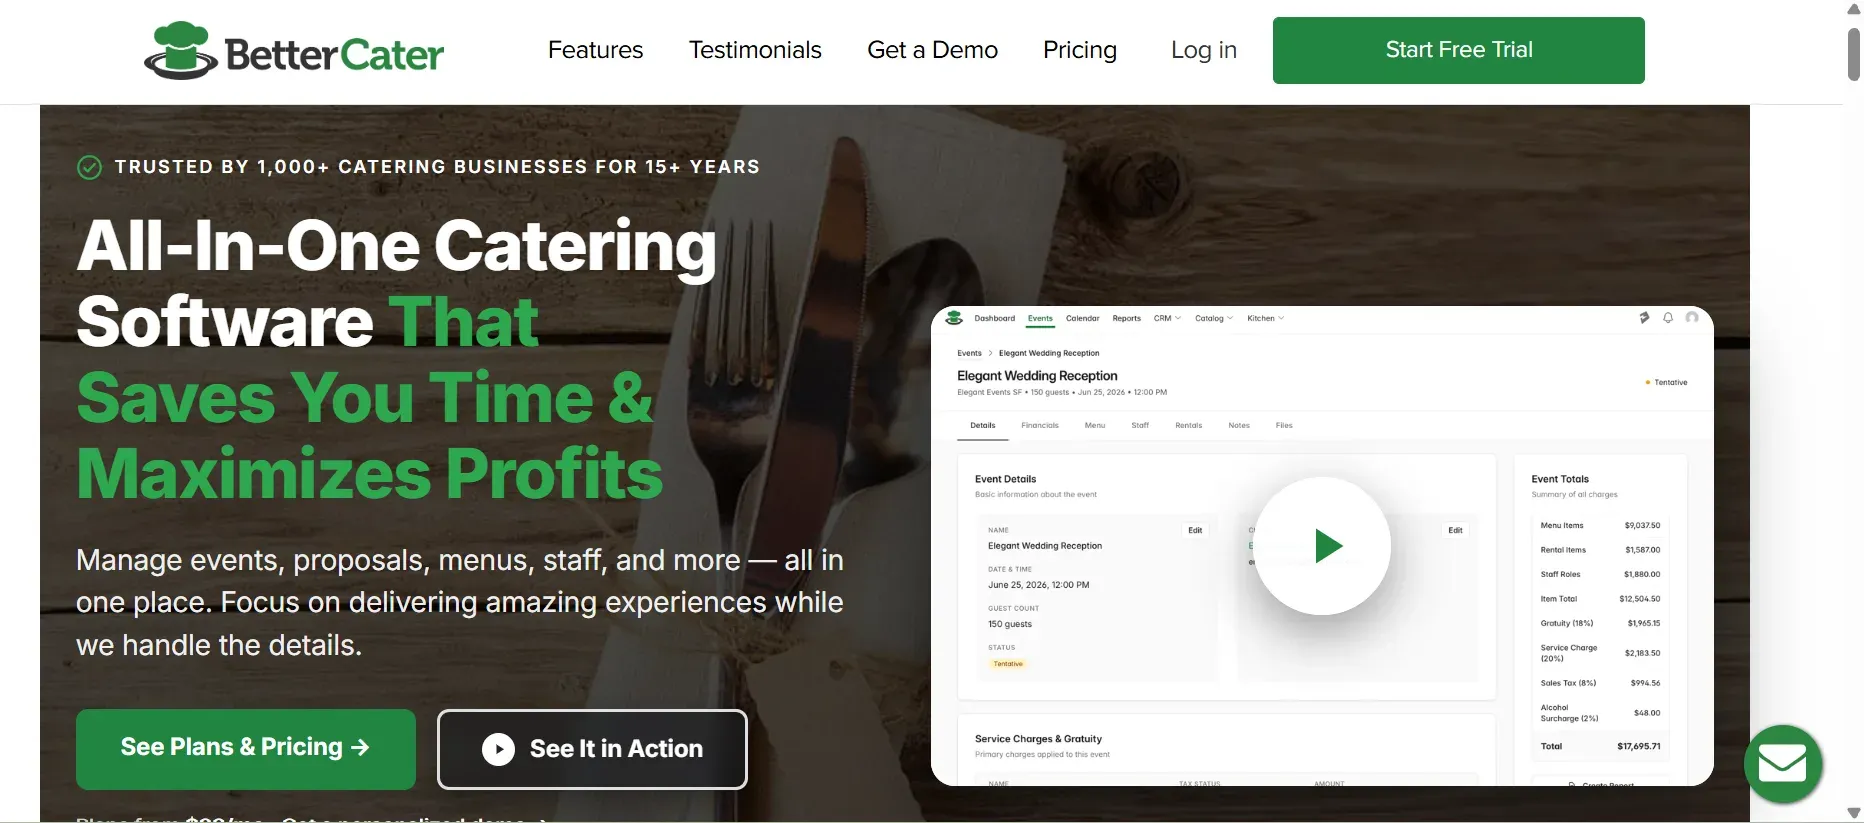1864x823 pixels.
Task: Click the scrollbar up arrow
Action: (x=1853, y=9)
